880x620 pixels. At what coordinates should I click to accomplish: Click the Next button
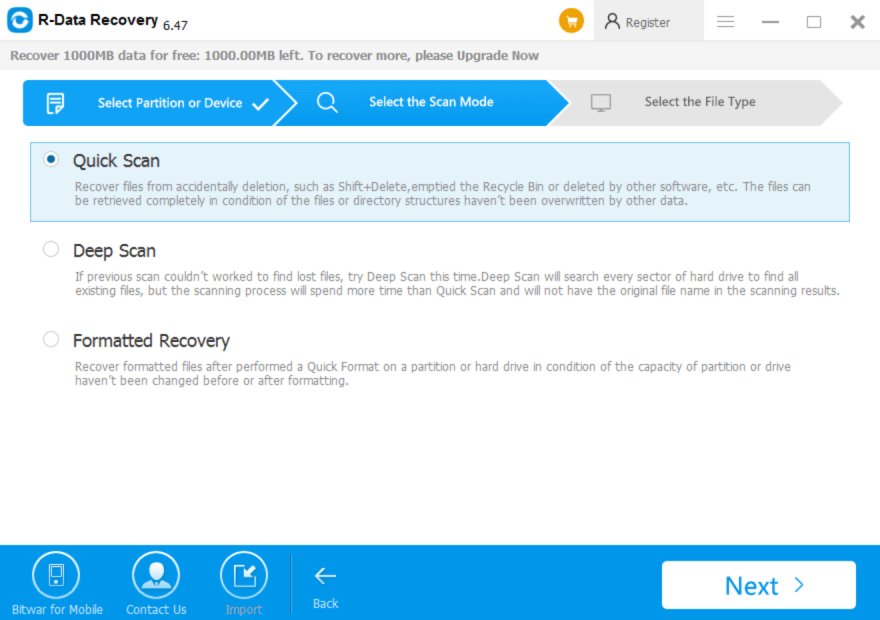[759, 585]
